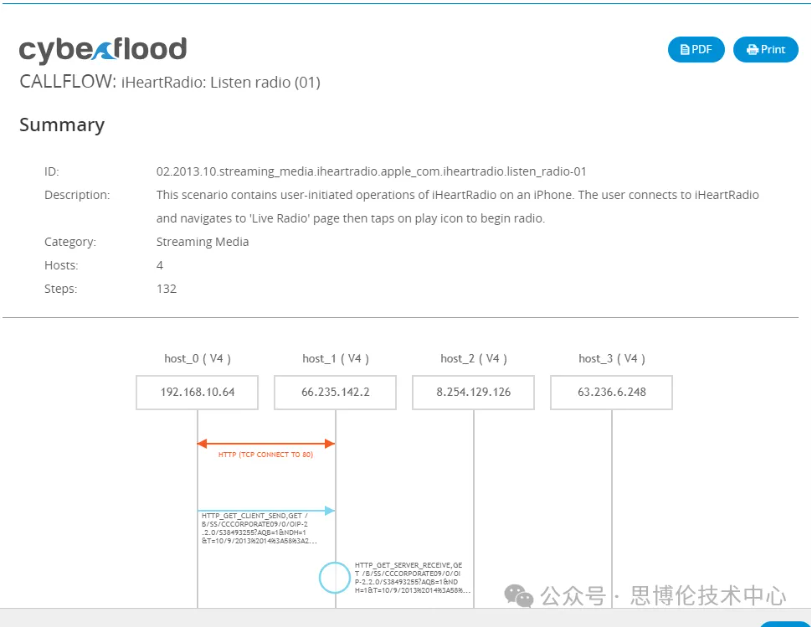Click the PDF document icon
Viewport: 811px width, 627px height.
[685, 50]
